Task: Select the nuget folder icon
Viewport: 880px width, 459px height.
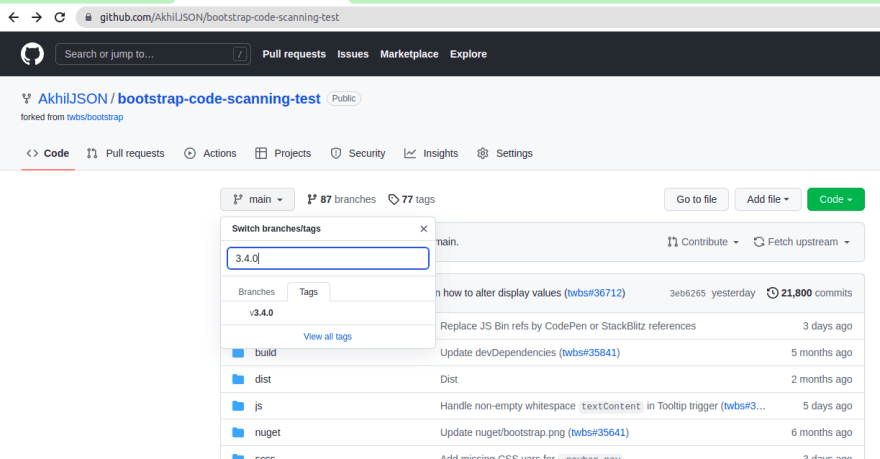Action: pyautogui.click(x=238, y=433)
